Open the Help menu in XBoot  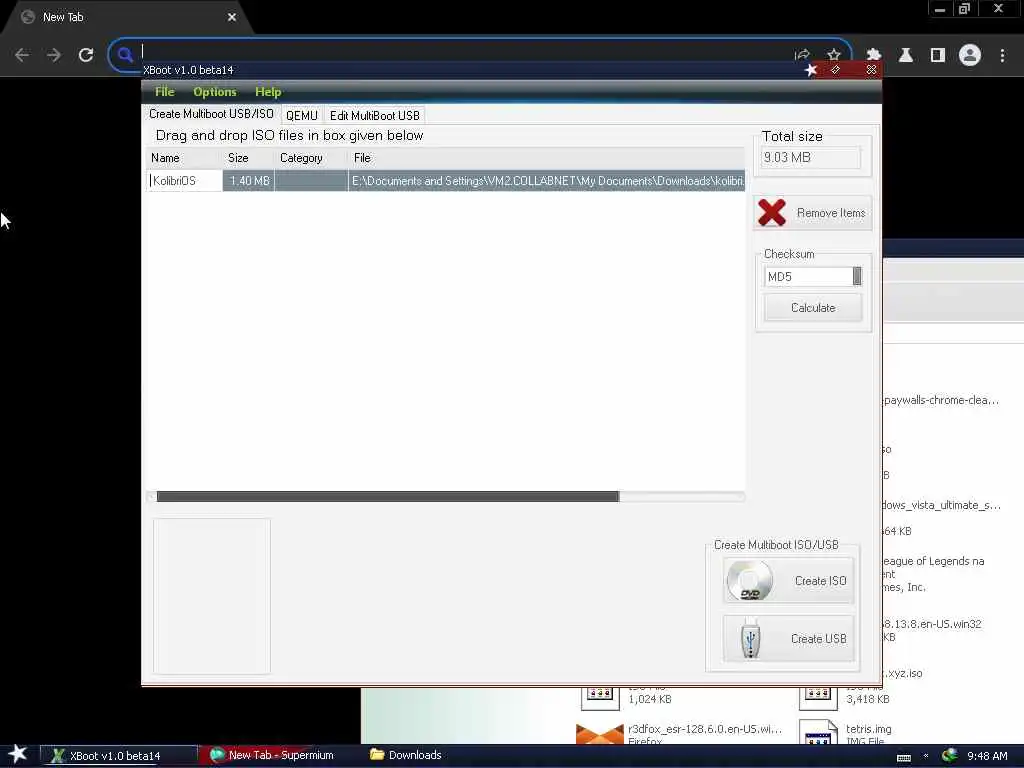tap(268, 91)
